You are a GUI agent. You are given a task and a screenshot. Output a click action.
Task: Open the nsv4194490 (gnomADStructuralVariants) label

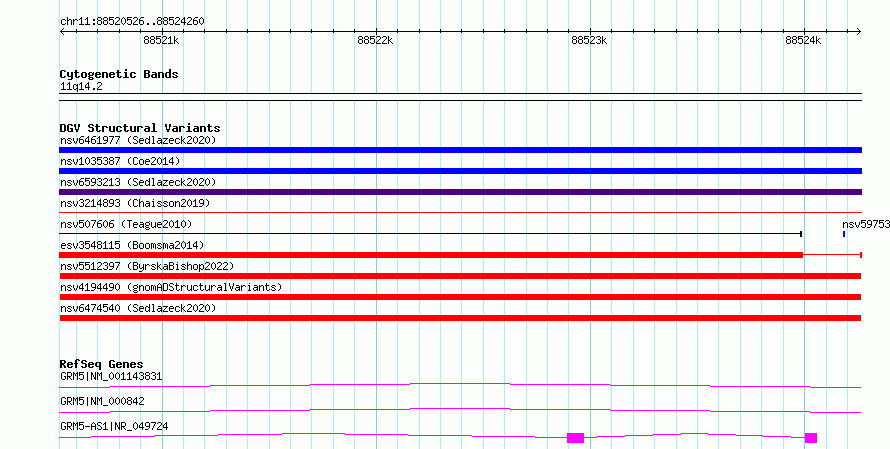coord(171,287)
